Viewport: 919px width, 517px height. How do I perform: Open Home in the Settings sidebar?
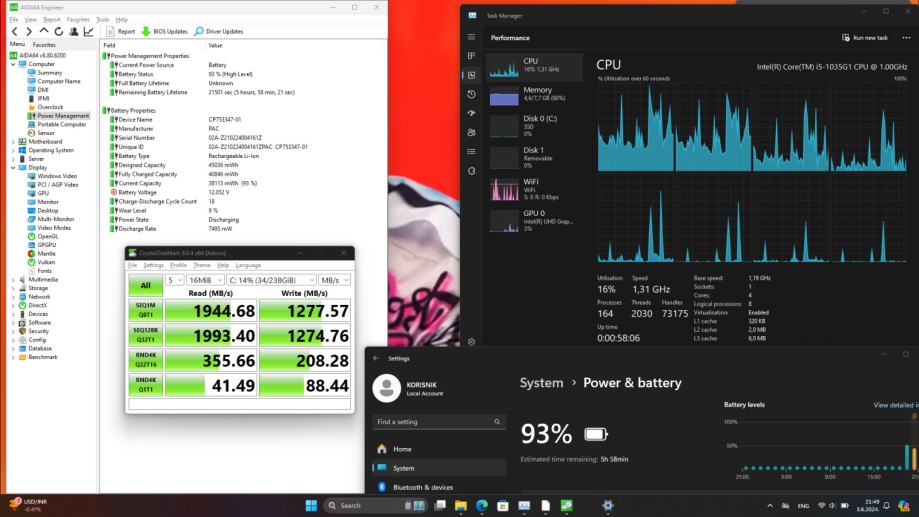click(439, 449)
